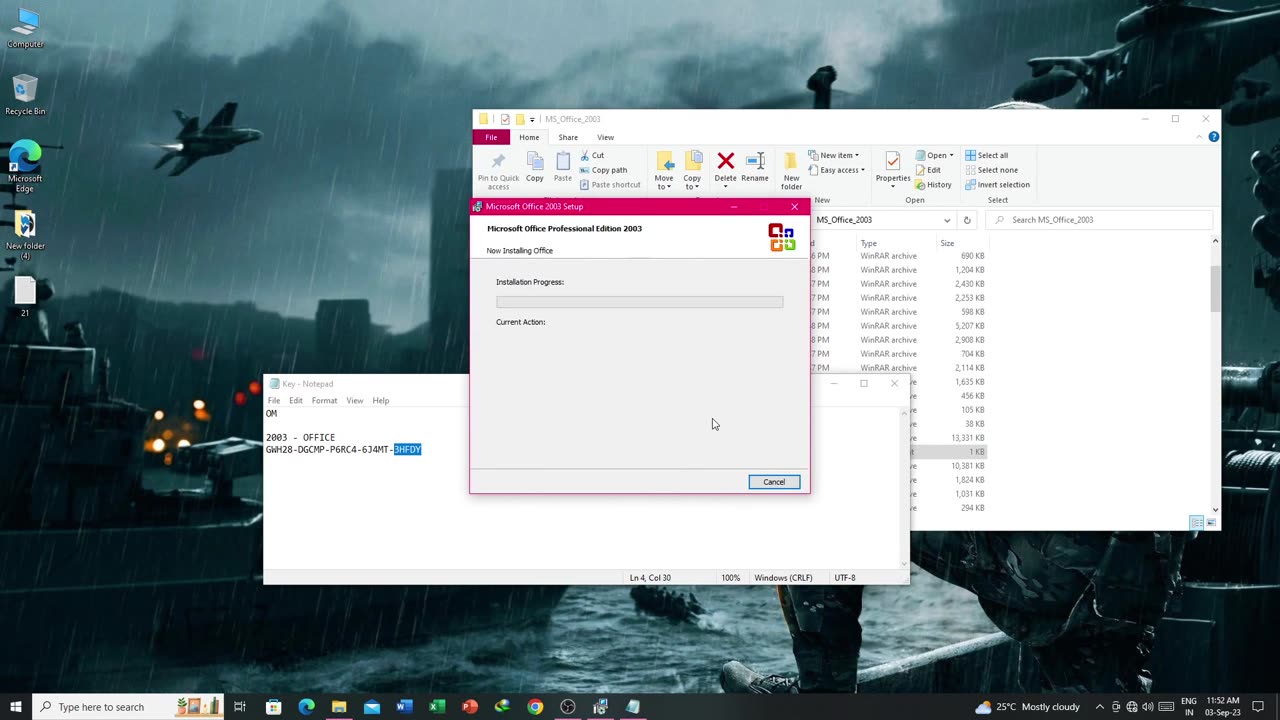Click Select all in the Explorer ribbon
The image size is (1280, 720).
click(x=986, y=155)
